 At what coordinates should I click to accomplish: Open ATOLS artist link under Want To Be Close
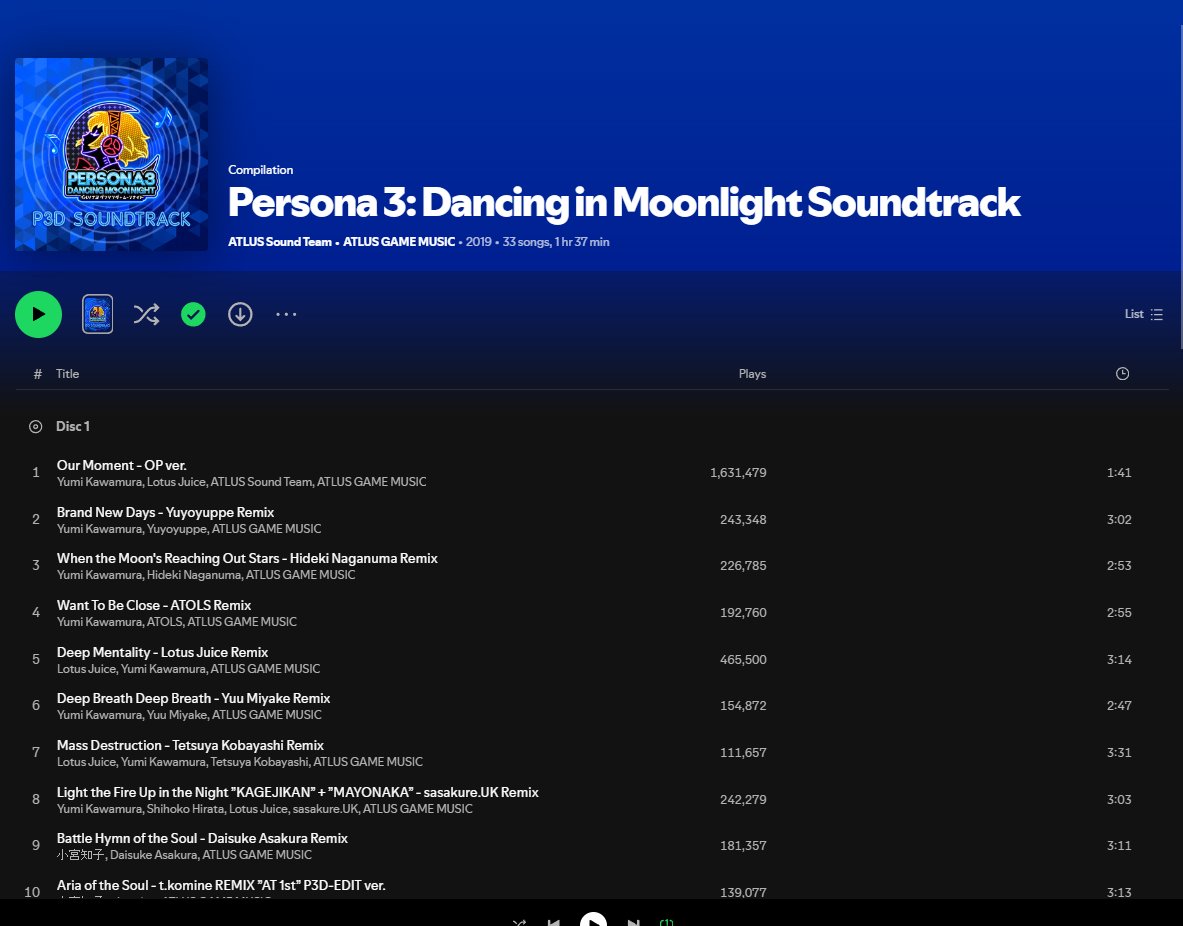164,622
